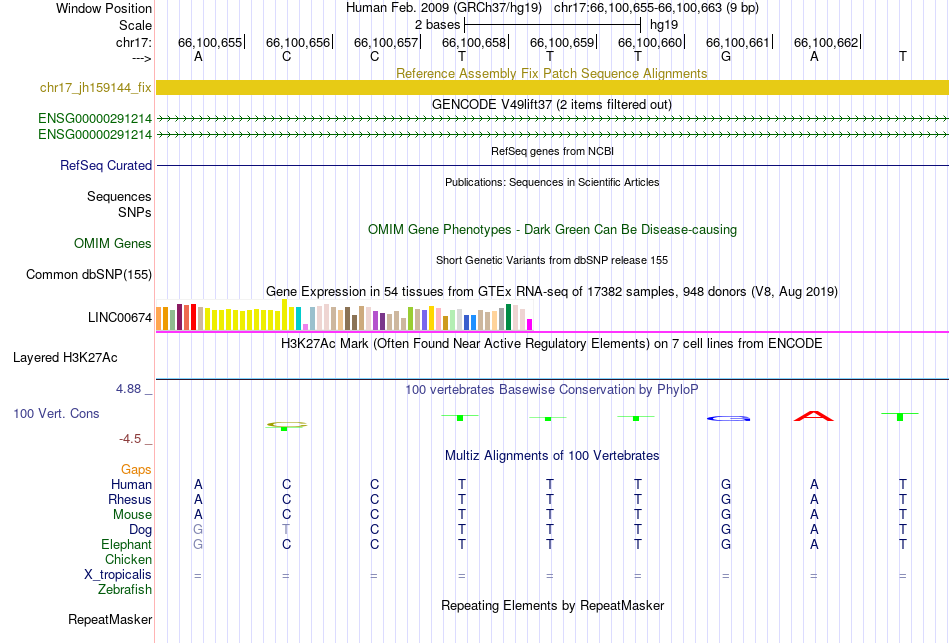Click the gray T in the Dog alignment row
The image size is (950, 643).
(x=286, y=530)
